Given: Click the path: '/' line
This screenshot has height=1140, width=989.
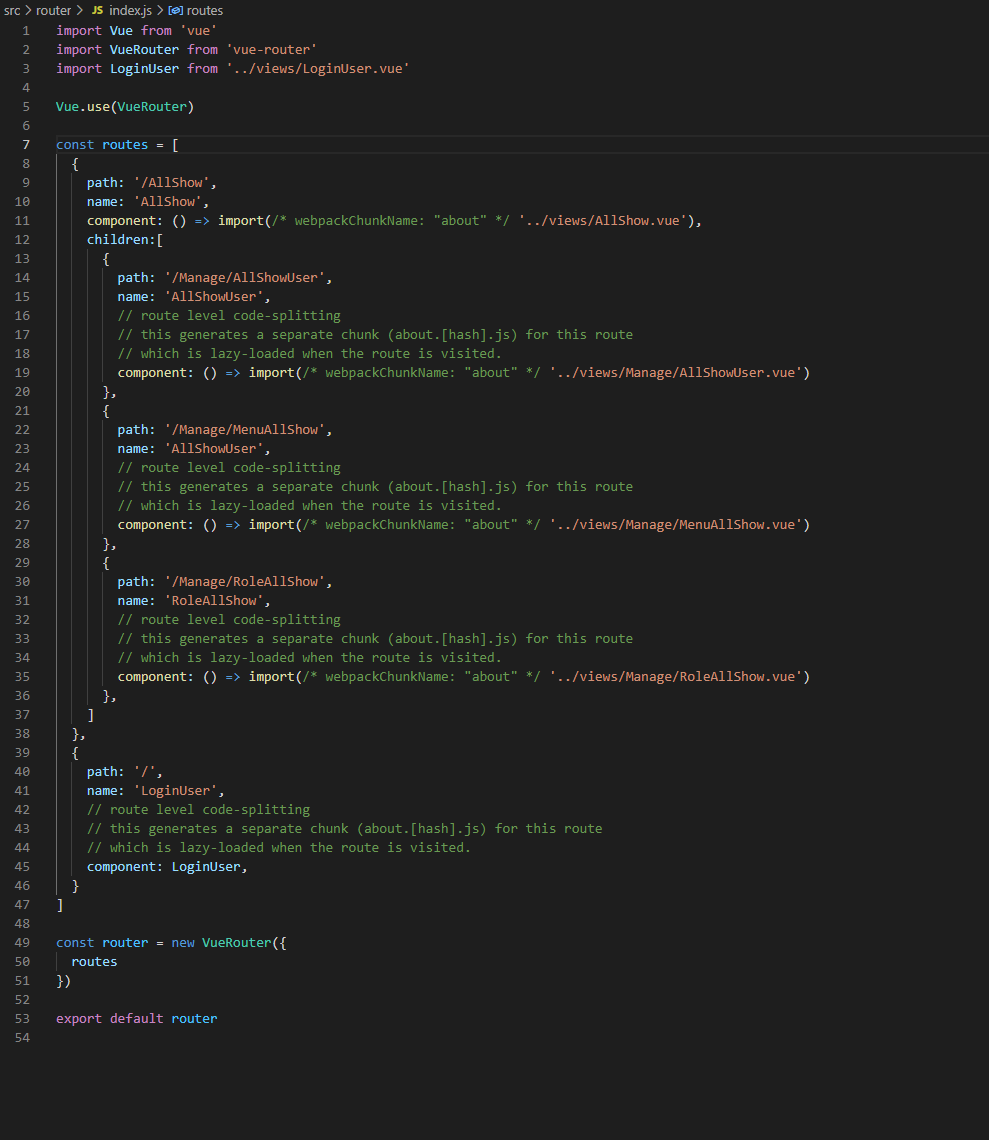Looking at the screenshot, I should point(124,771).
